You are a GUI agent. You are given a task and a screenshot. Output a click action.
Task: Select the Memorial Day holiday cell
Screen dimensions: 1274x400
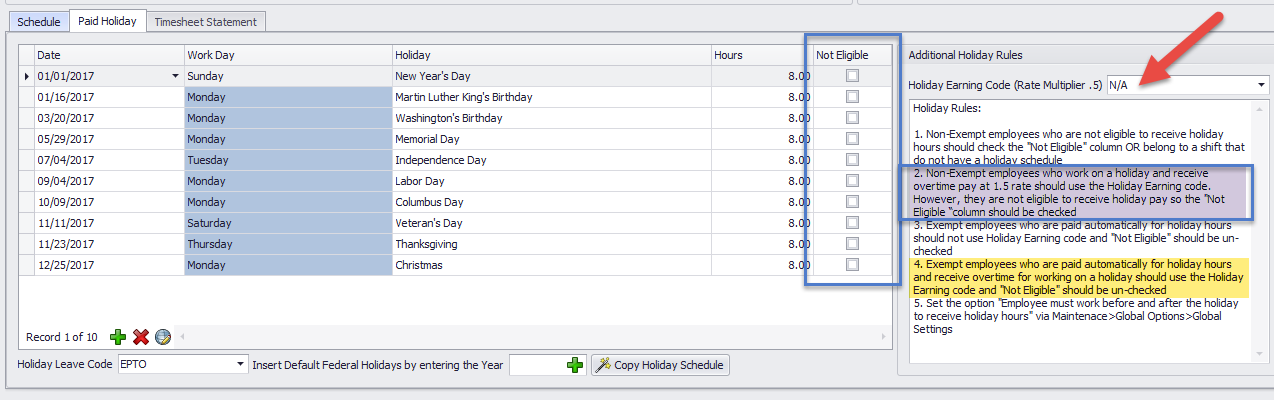[550, 139]
